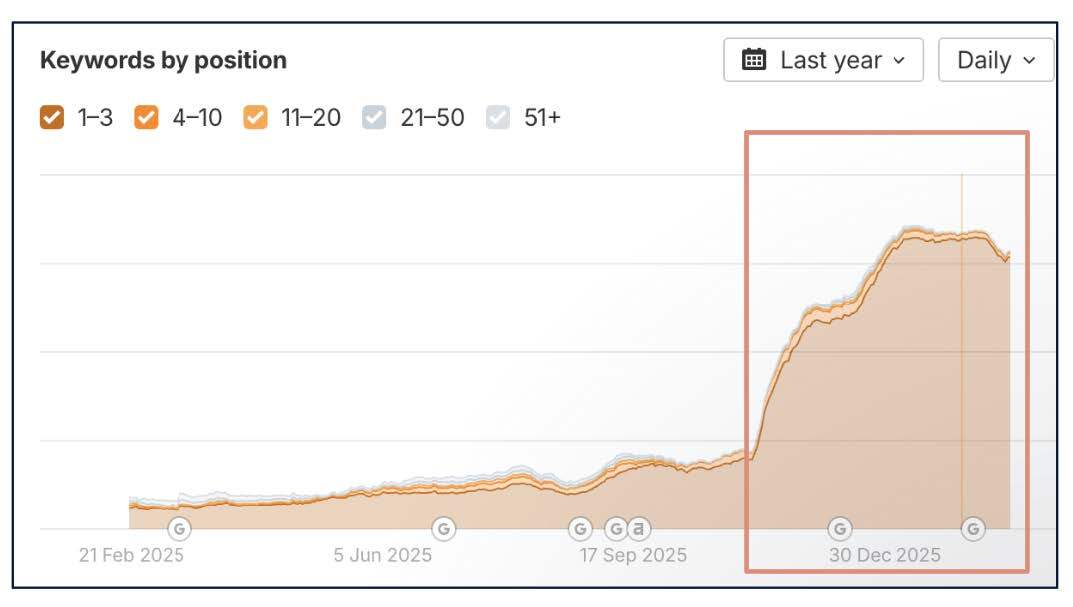The height and width of the screenshot is (607, 1073).
Task: Toggle the 4–10 position checkbox
Action: 146,118
